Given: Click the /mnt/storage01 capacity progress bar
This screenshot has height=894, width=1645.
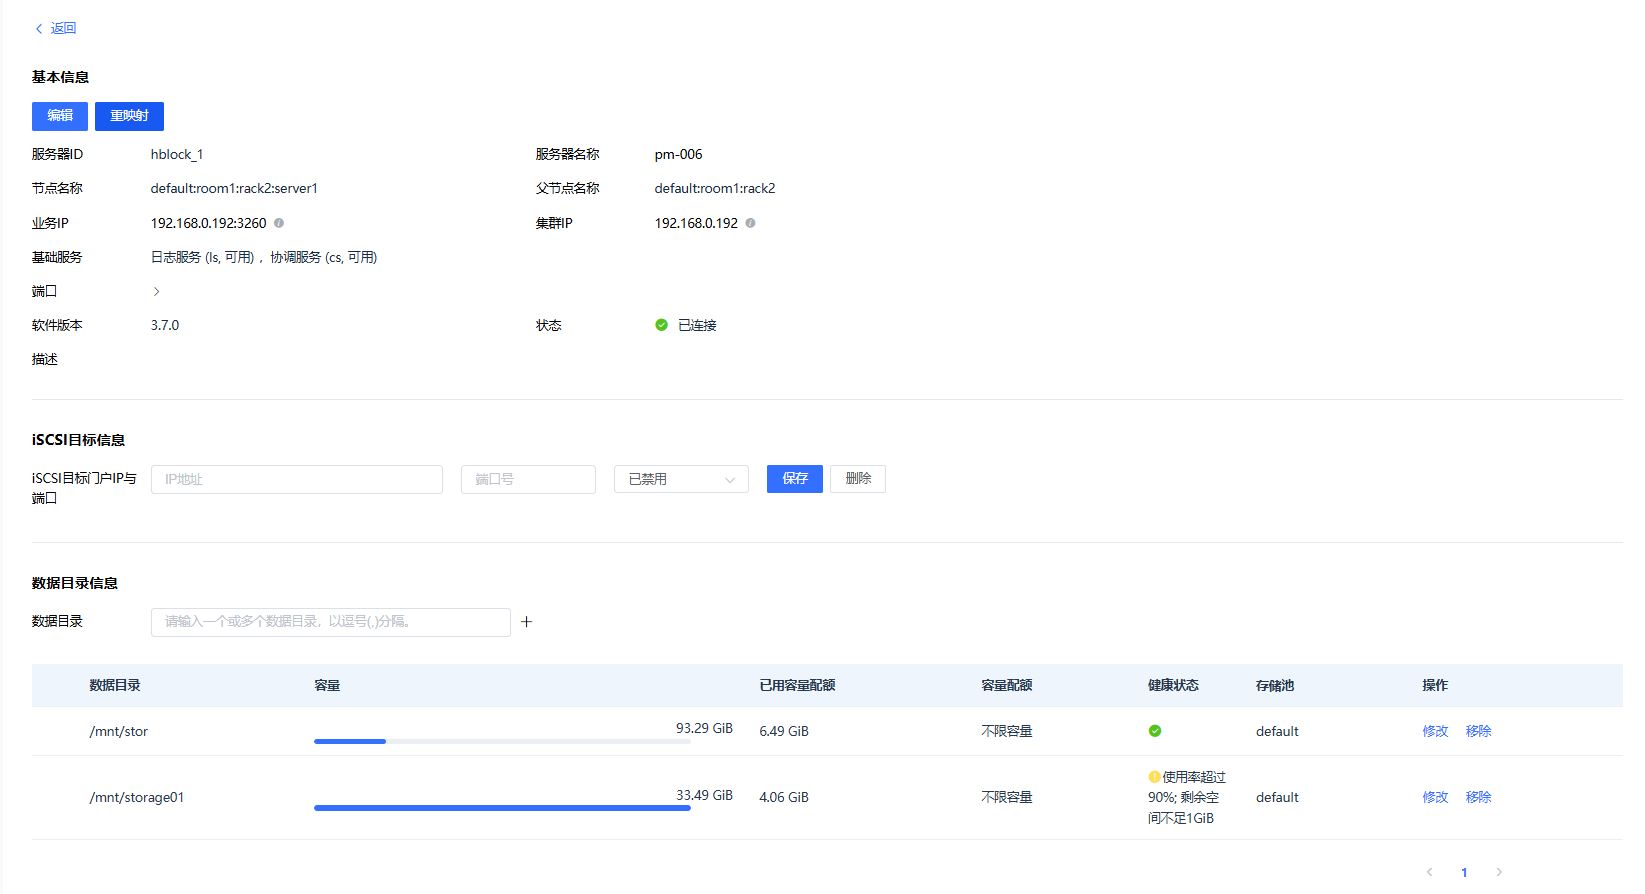Looking at the screenshot, I should (x=502, y=808).
